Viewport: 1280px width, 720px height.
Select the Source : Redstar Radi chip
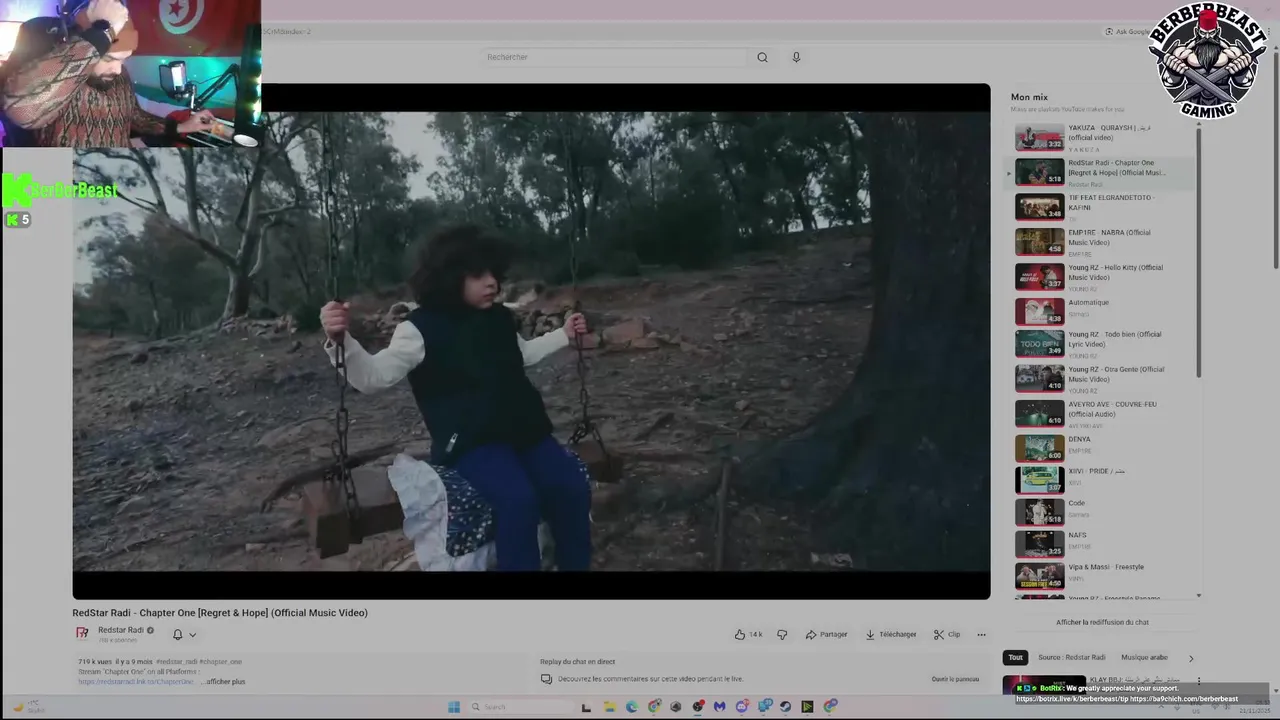[x=1071, y=657]
